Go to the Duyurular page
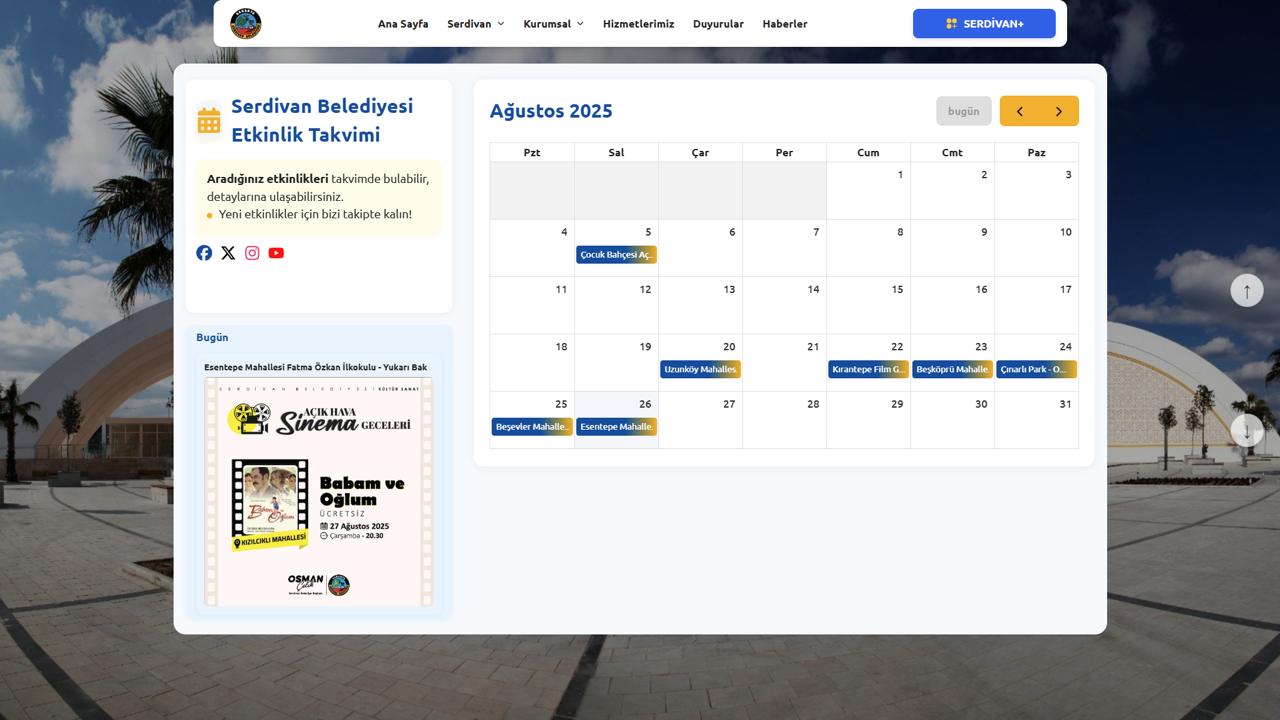 coord(718,24)
